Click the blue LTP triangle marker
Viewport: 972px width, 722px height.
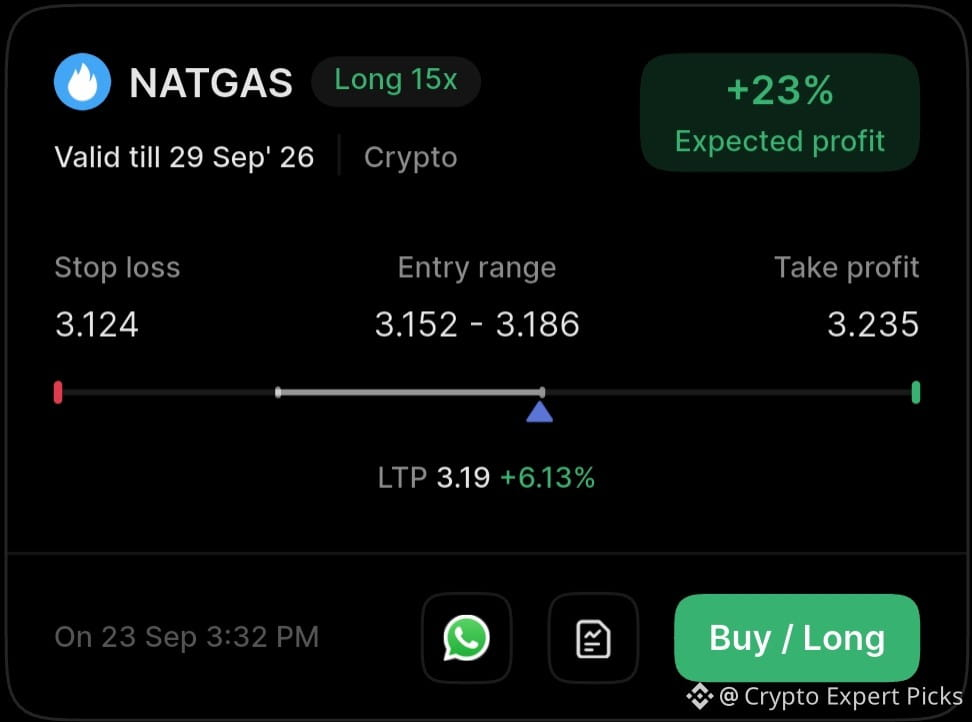click(539, 412)
